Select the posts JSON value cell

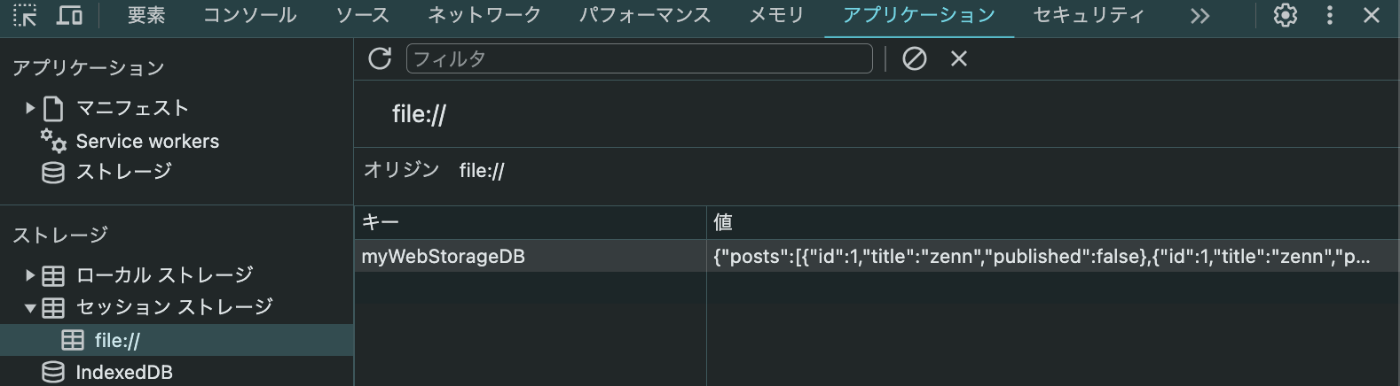click(x=1053, y=256)
